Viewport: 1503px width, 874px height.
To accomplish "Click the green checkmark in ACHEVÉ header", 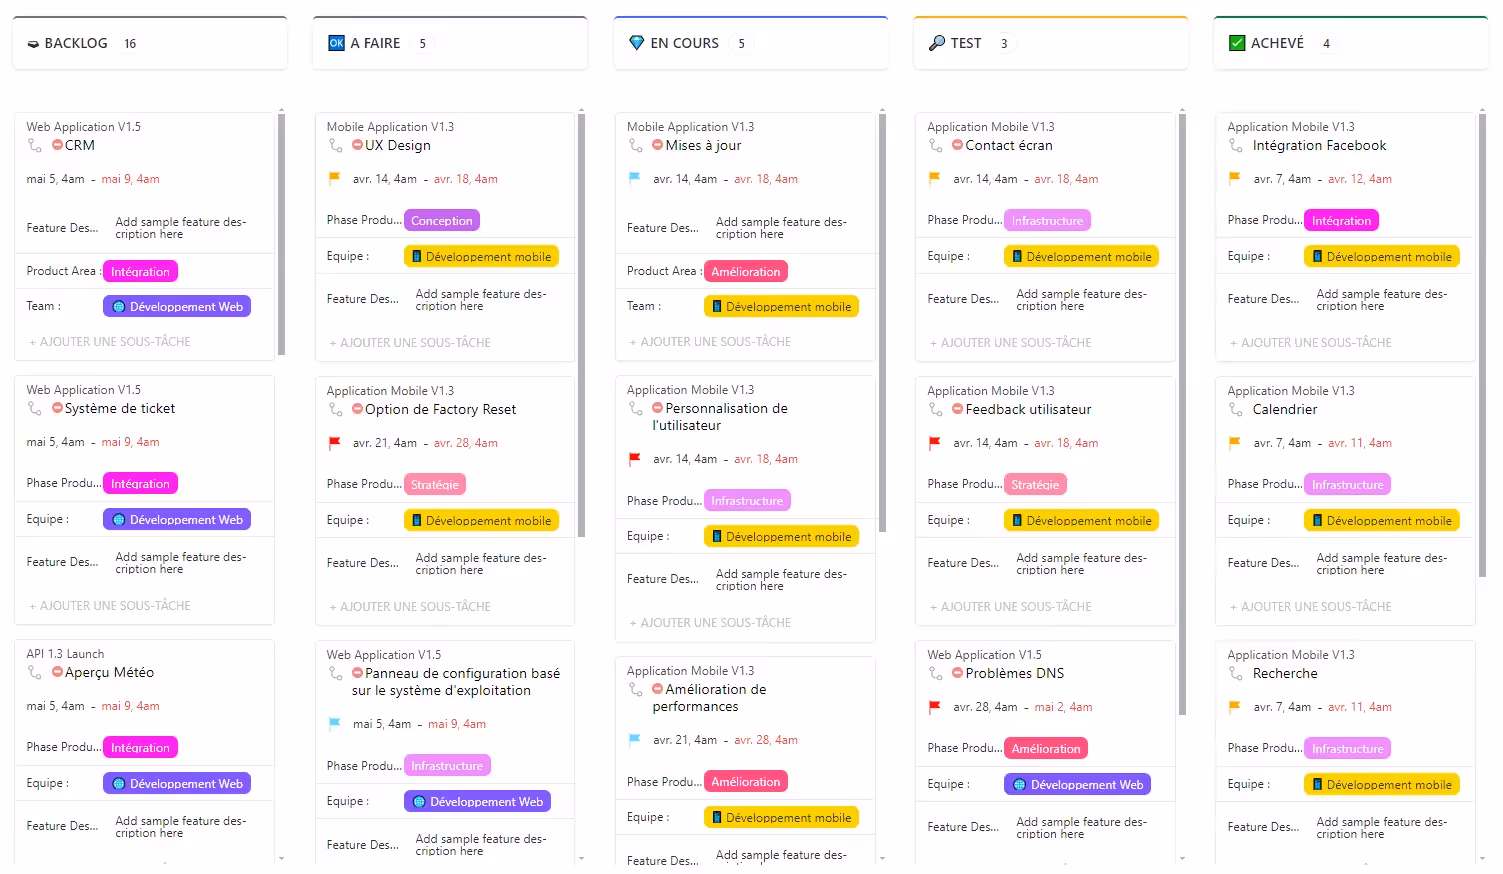I will tap(1237, 43).
